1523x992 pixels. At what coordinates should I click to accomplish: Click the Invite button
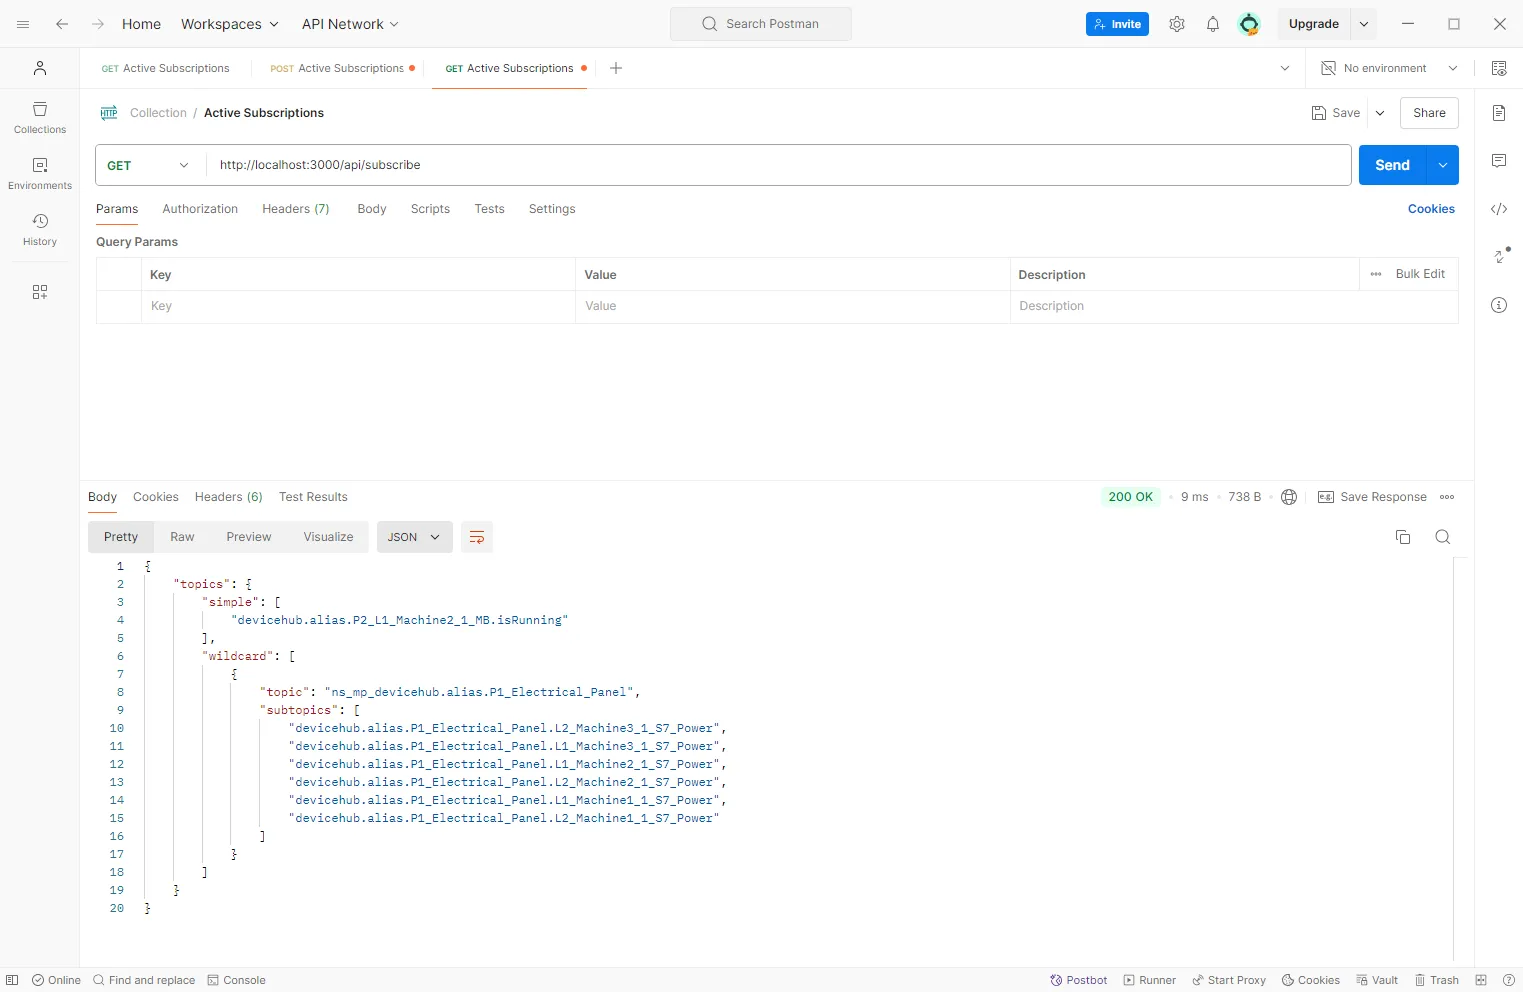[1117, 24]
